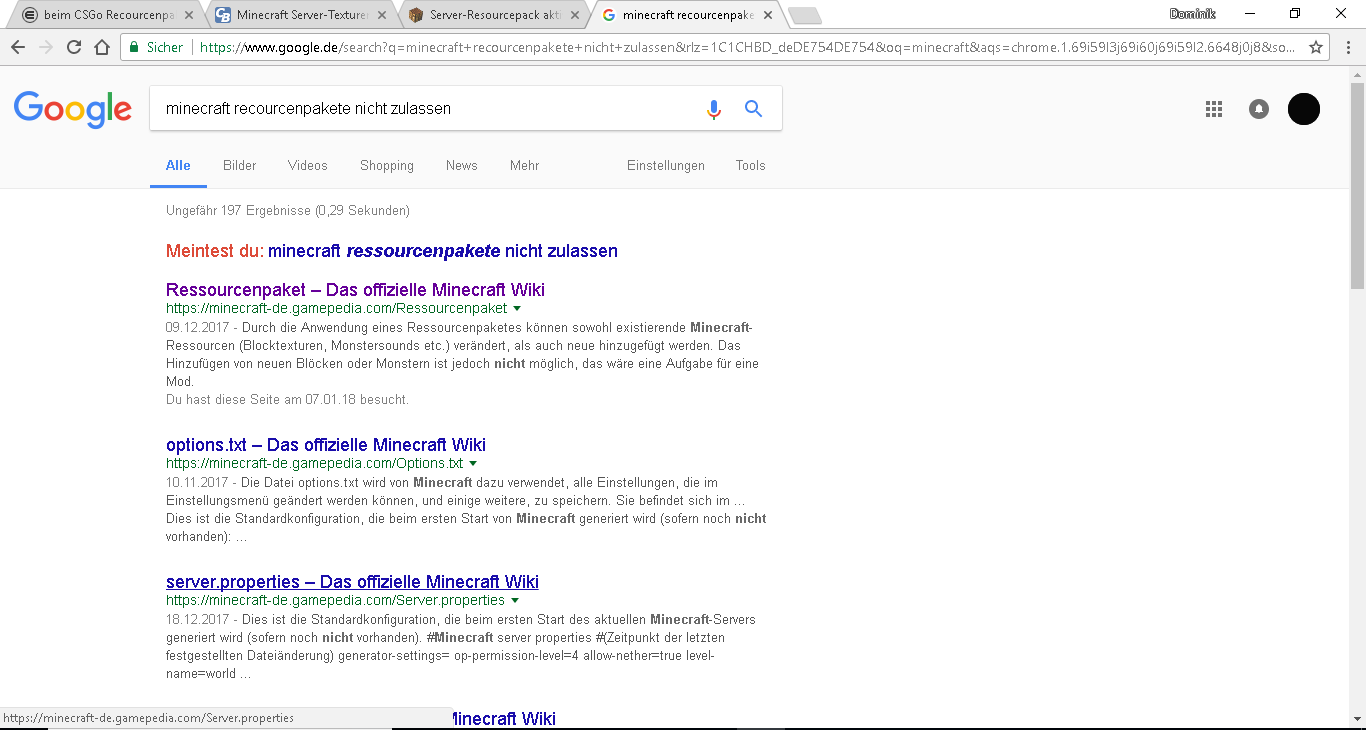Open the Google account avatar
The image size is (1366, 730).
(x=1304, y=109)
